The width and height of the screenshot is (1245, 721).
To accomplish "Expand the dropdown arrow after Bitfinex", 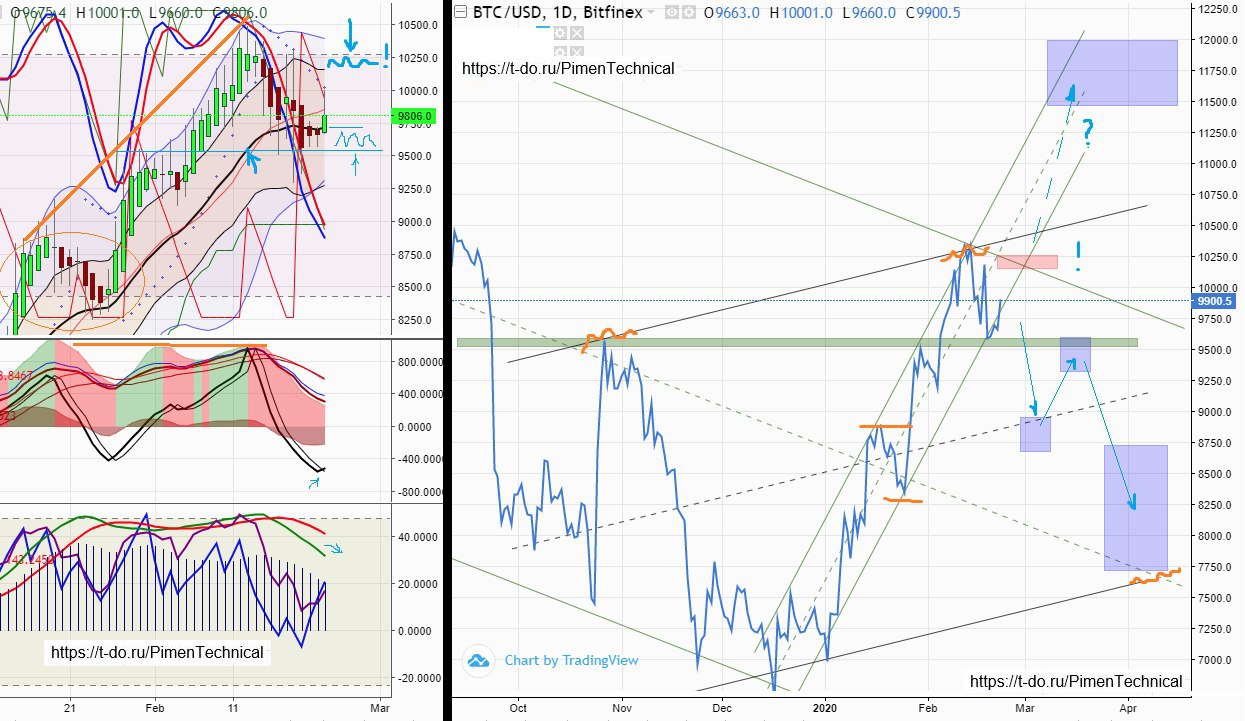I will pyautogui.click(x=651, y=12).
